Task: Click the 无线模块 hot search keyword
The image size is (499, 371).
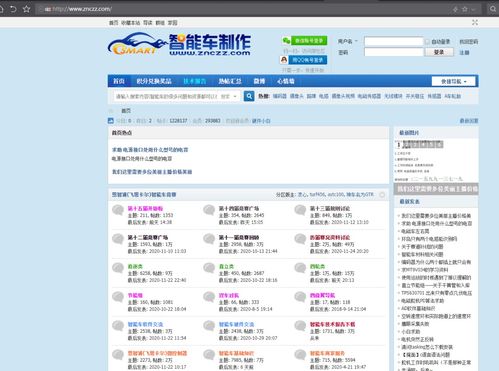Action: click(x=393, y=96)
